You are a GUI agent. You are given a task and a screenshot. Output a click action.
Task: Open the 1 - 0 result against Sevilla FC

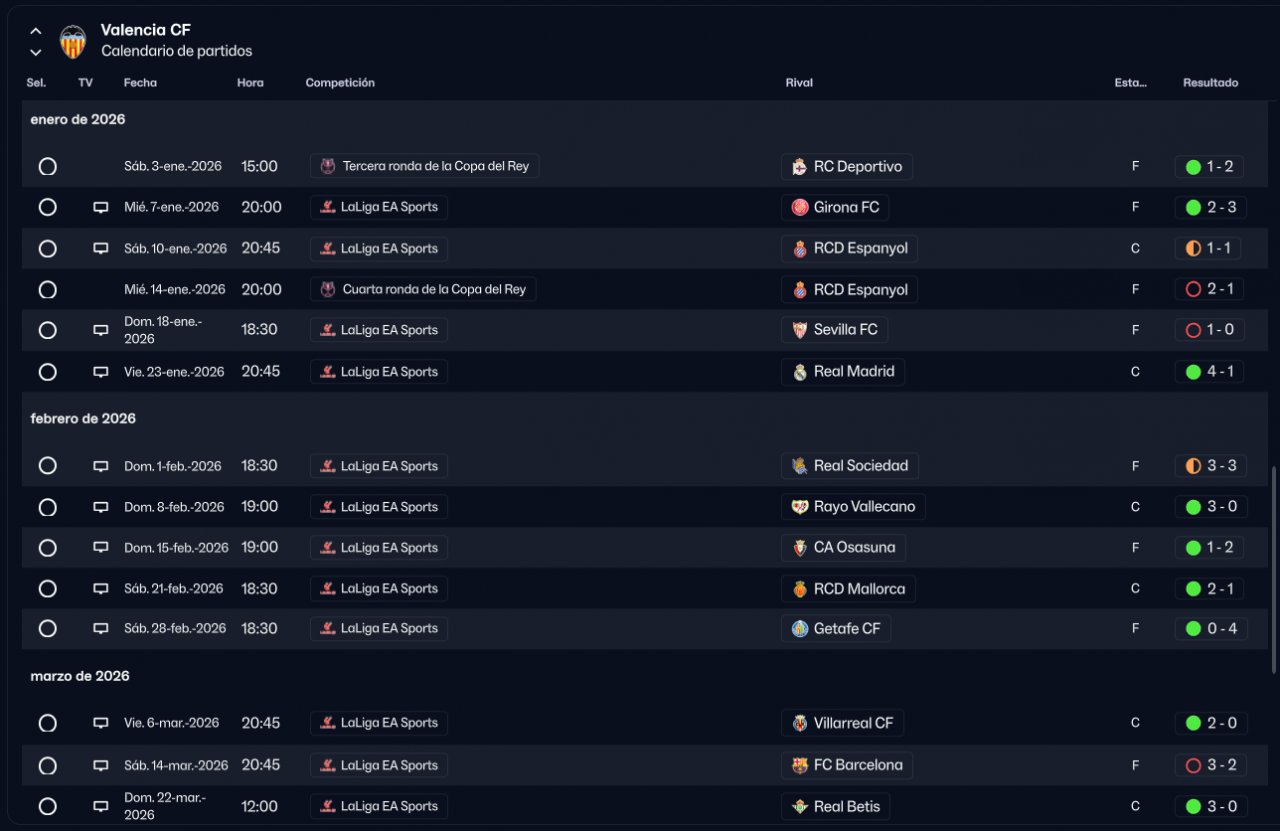[1209, 330]
